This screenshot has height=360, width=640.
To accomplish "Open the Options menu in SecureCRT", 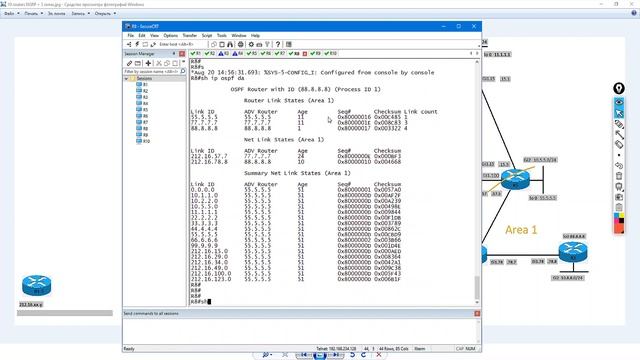I will 171,36.
